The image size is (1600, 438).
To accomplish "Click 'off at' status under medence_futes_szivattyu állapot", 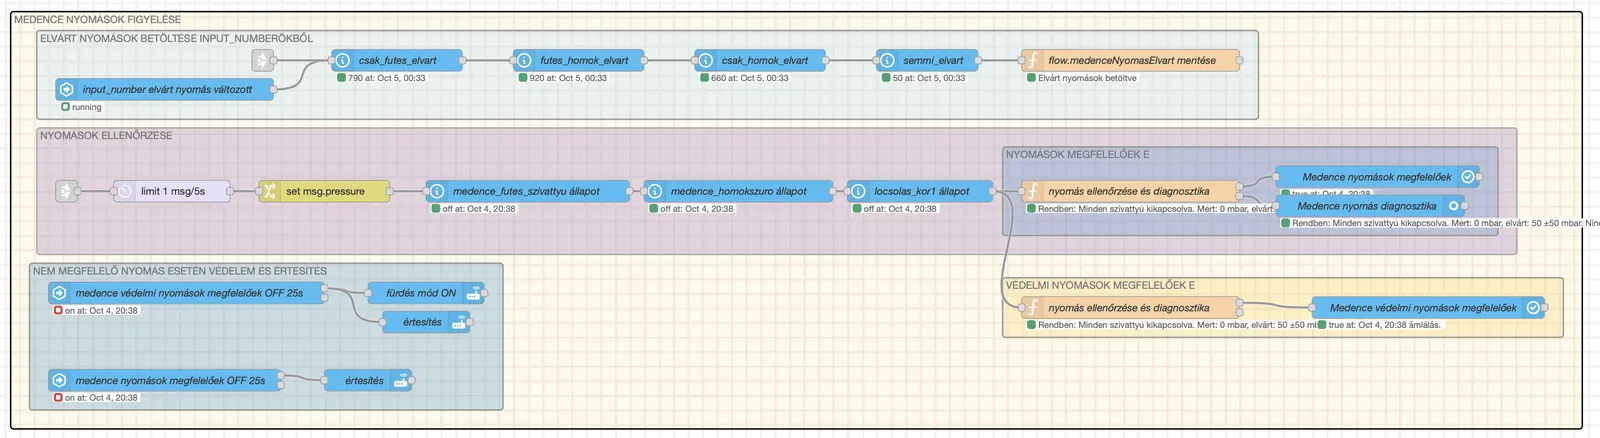I will (x=473, y=209).
